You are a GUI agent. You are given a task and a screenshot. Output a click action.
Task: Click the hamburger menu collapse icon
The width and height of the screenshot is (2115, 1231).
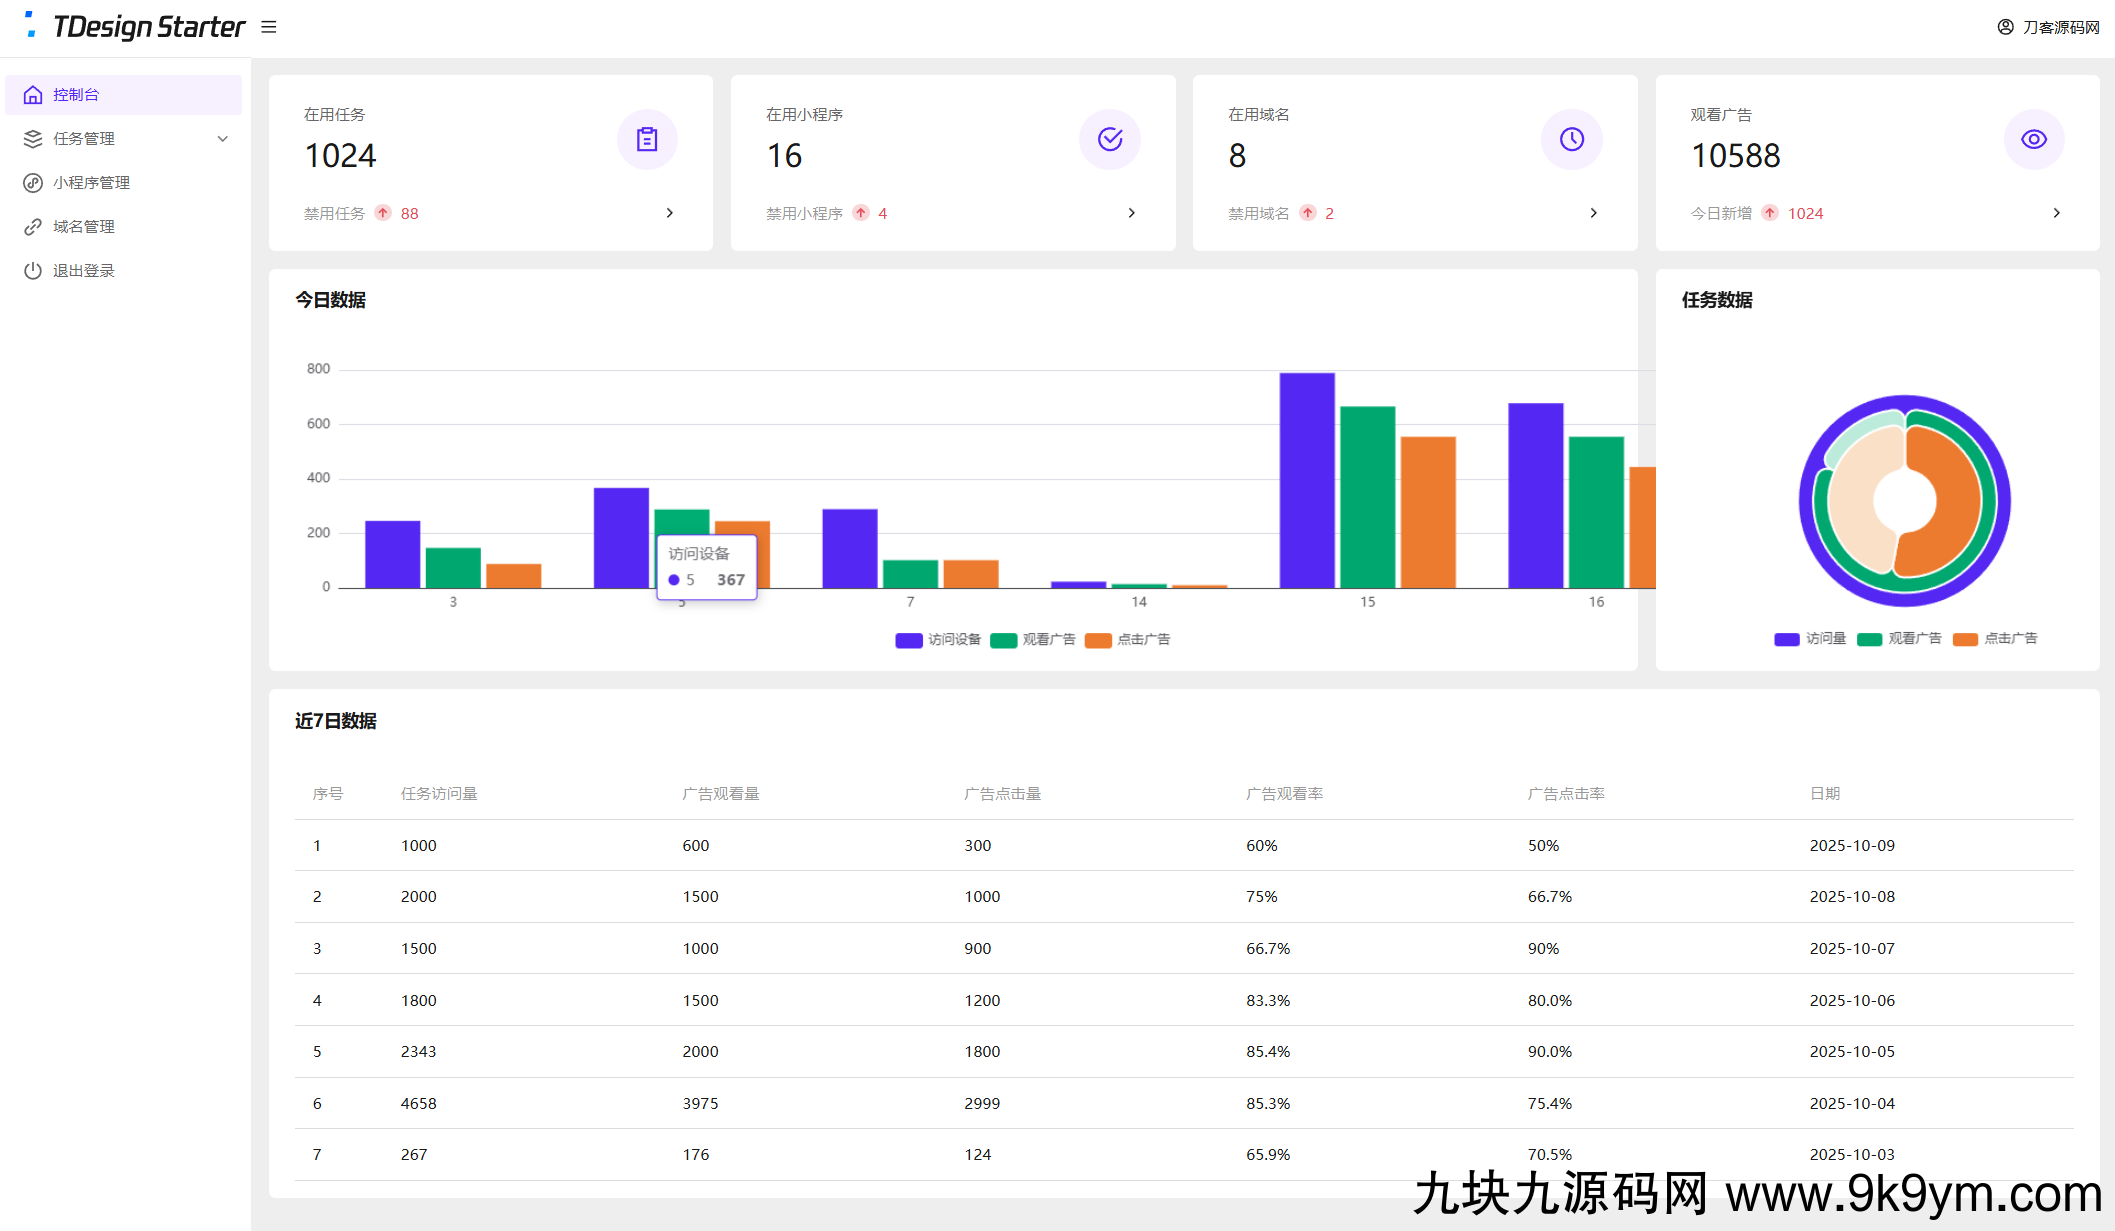click(x=268, y=27)
